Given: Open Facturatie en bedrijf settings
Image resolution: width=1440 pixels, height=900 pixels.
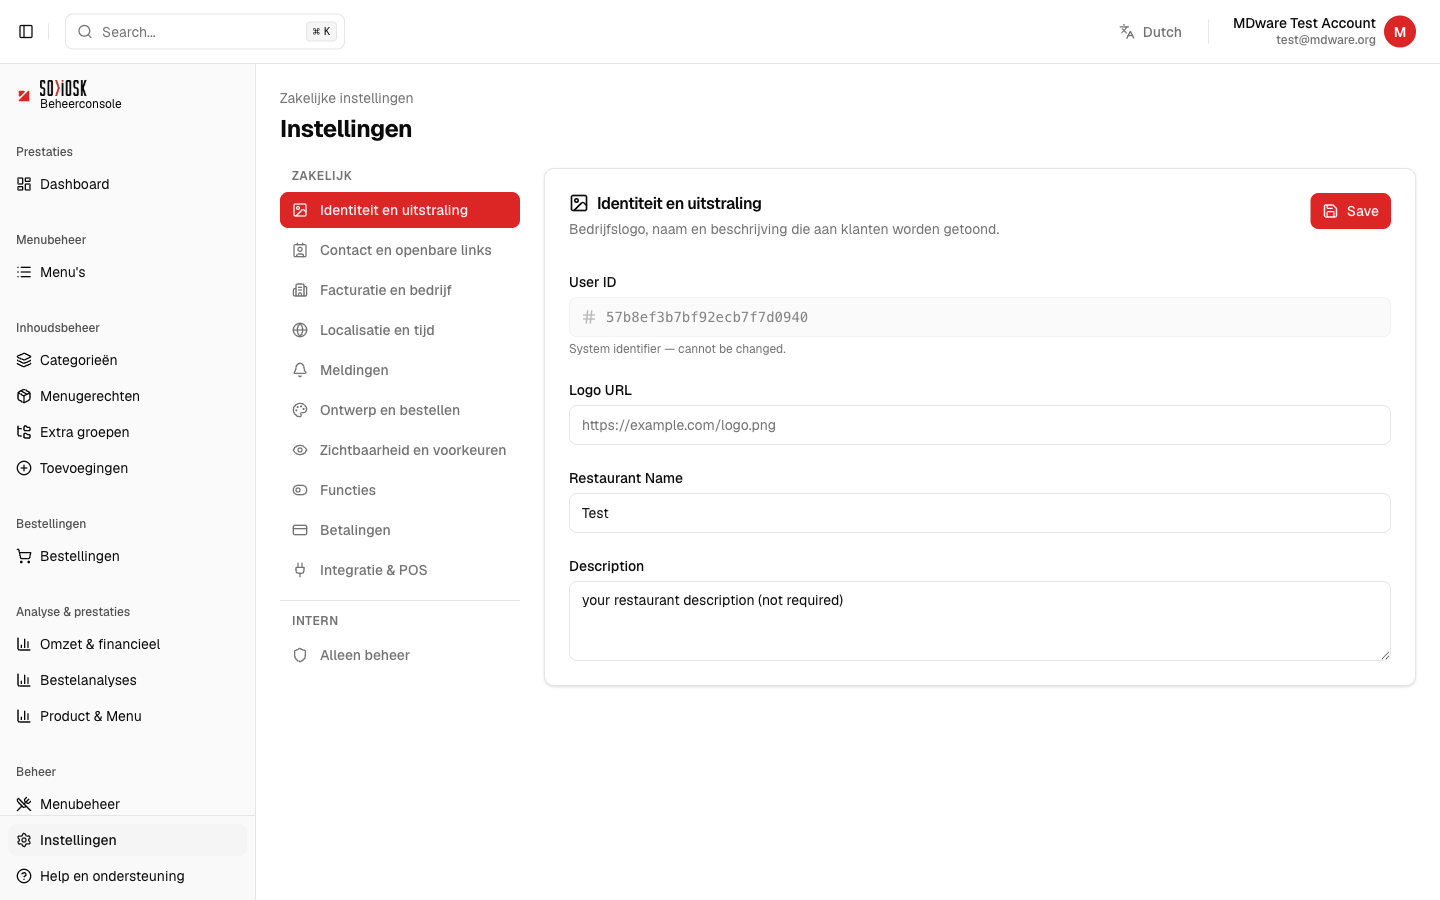Looking at the screenshot, I should coord(400,290).
